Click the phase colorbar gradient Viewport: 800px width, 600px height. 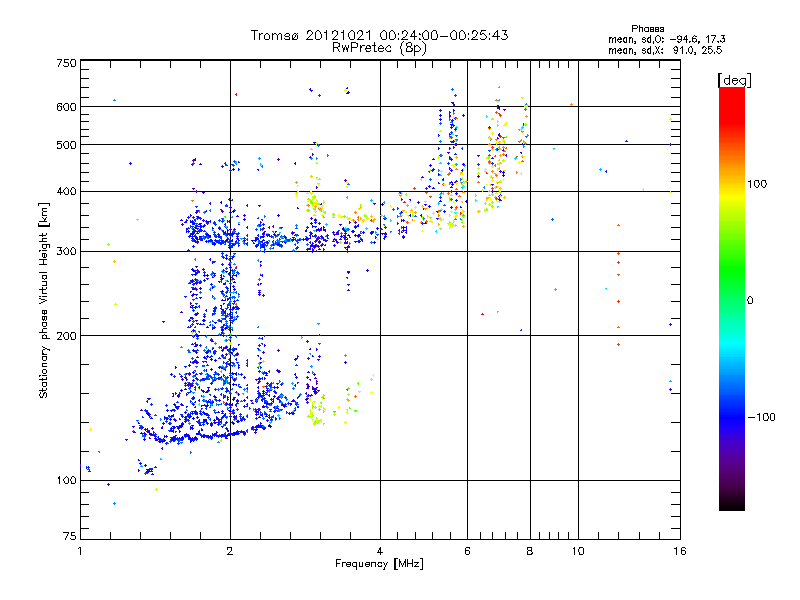pos(732,298)
